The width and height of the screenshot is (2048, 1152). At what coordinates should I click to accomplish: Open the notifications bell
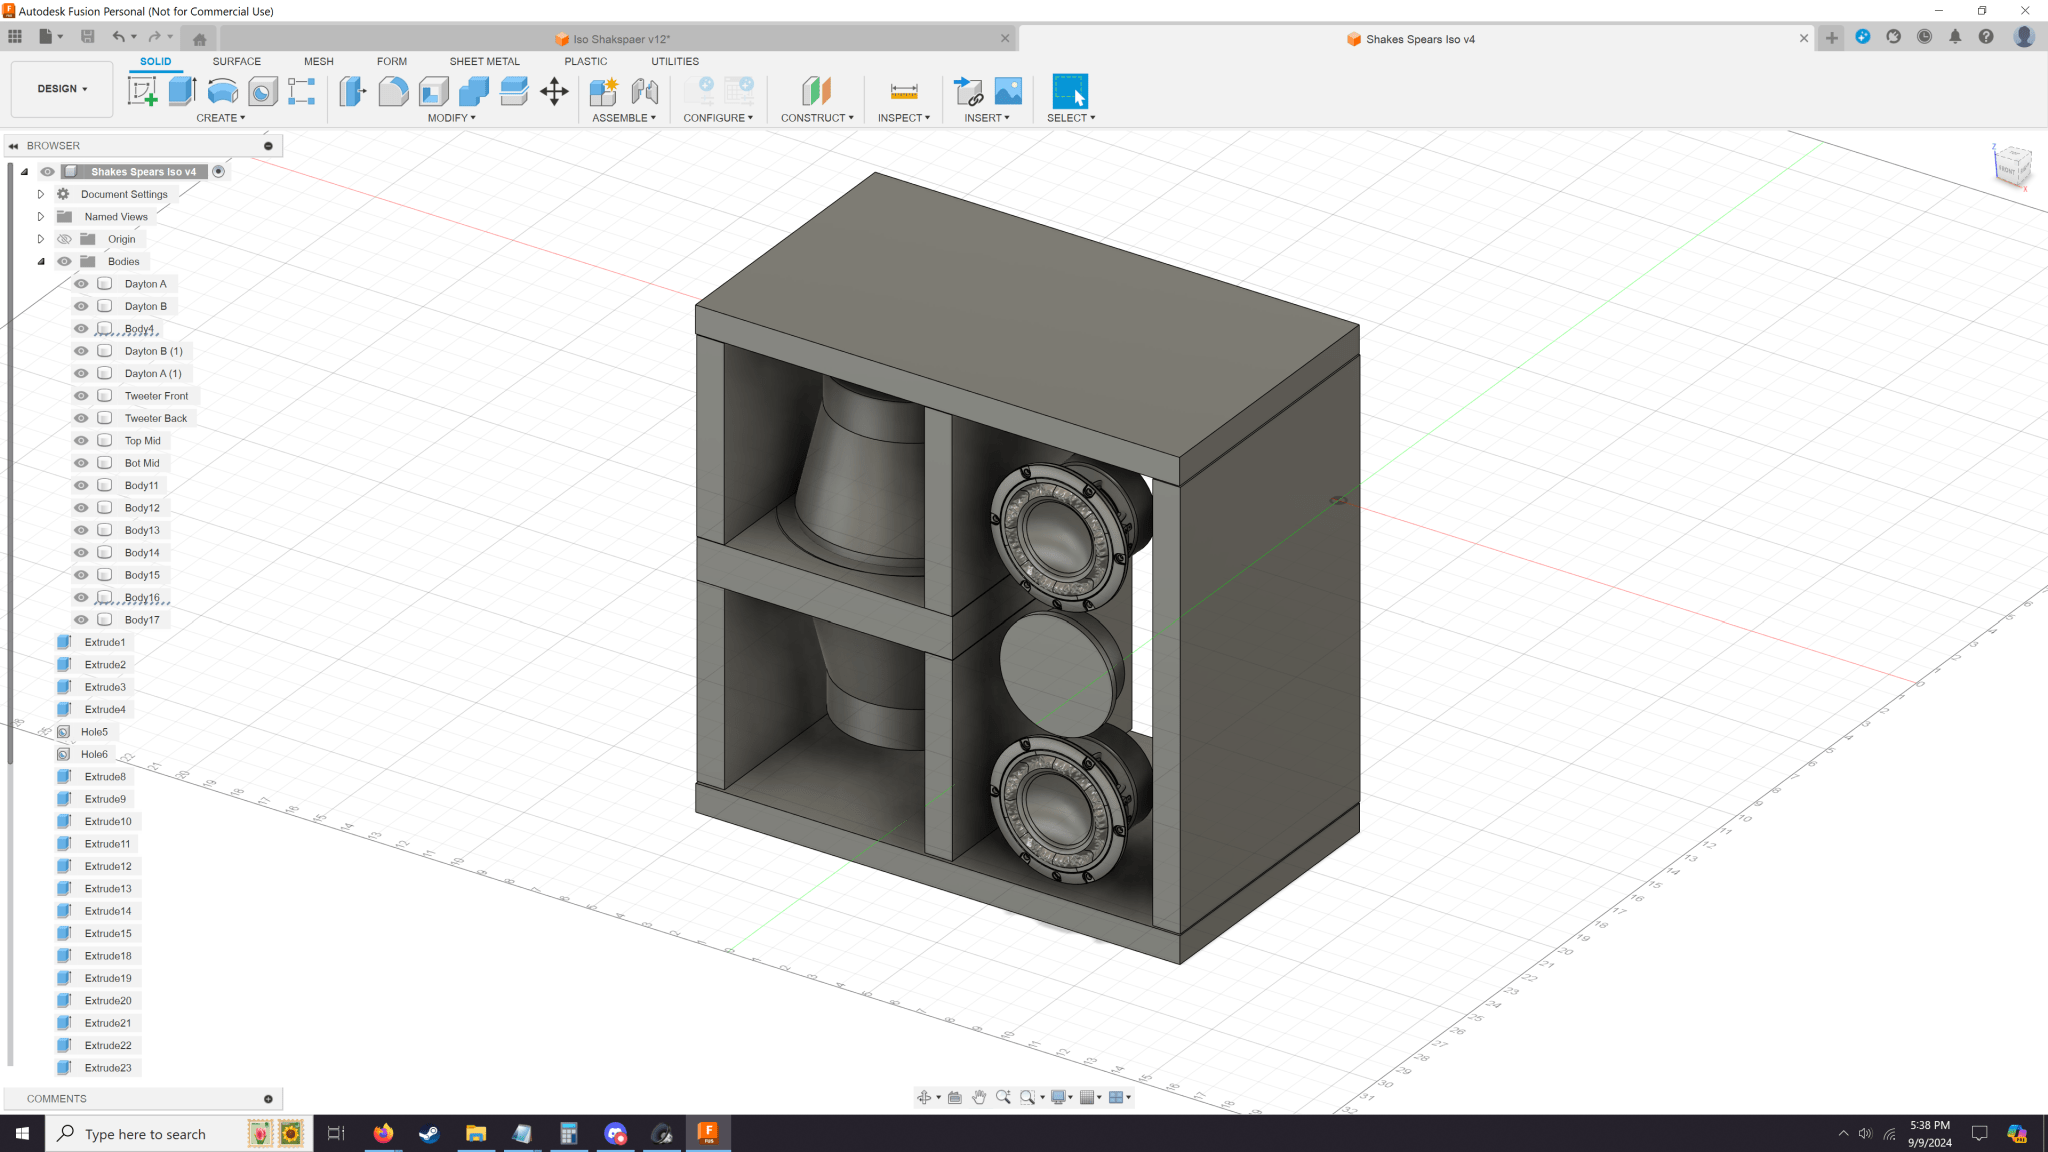click(1955, 37)
